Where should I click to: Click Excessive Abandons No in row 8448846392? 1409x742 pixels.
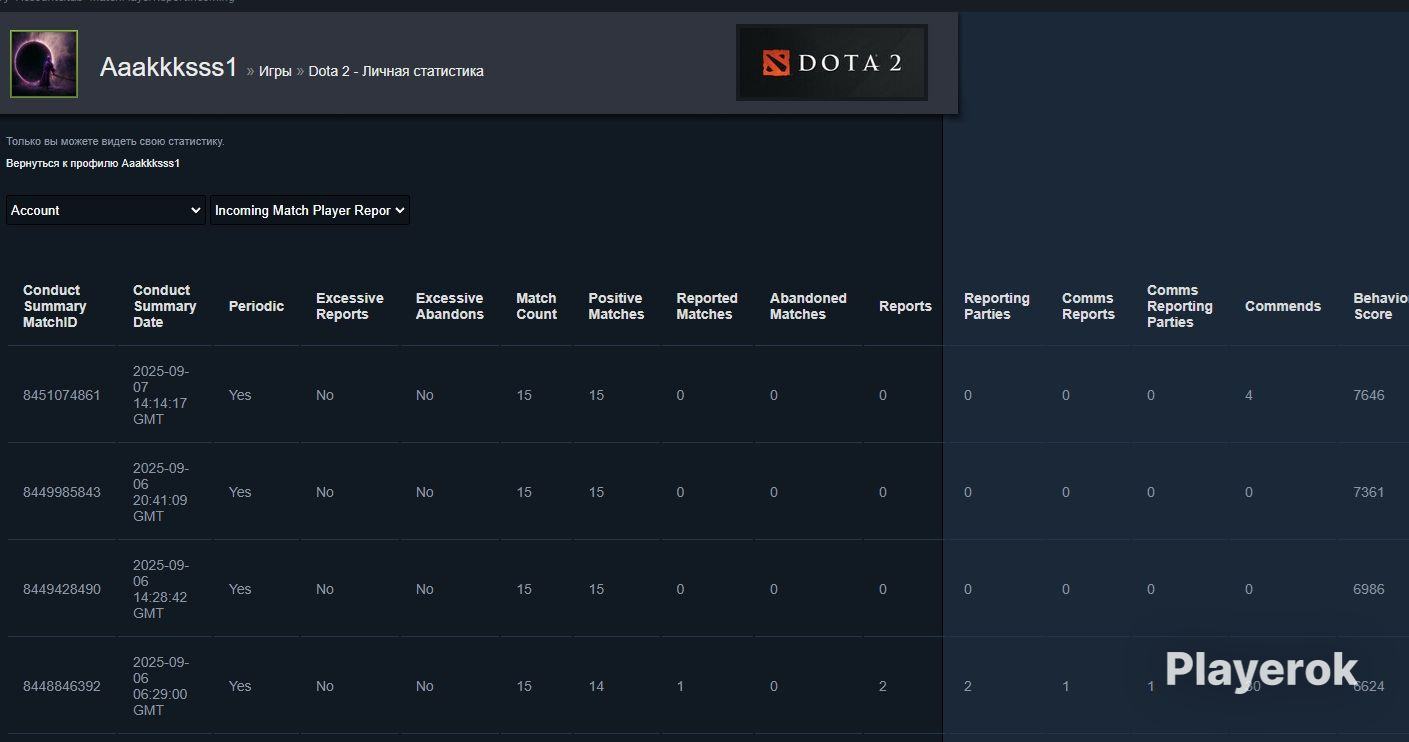(425, 686)
